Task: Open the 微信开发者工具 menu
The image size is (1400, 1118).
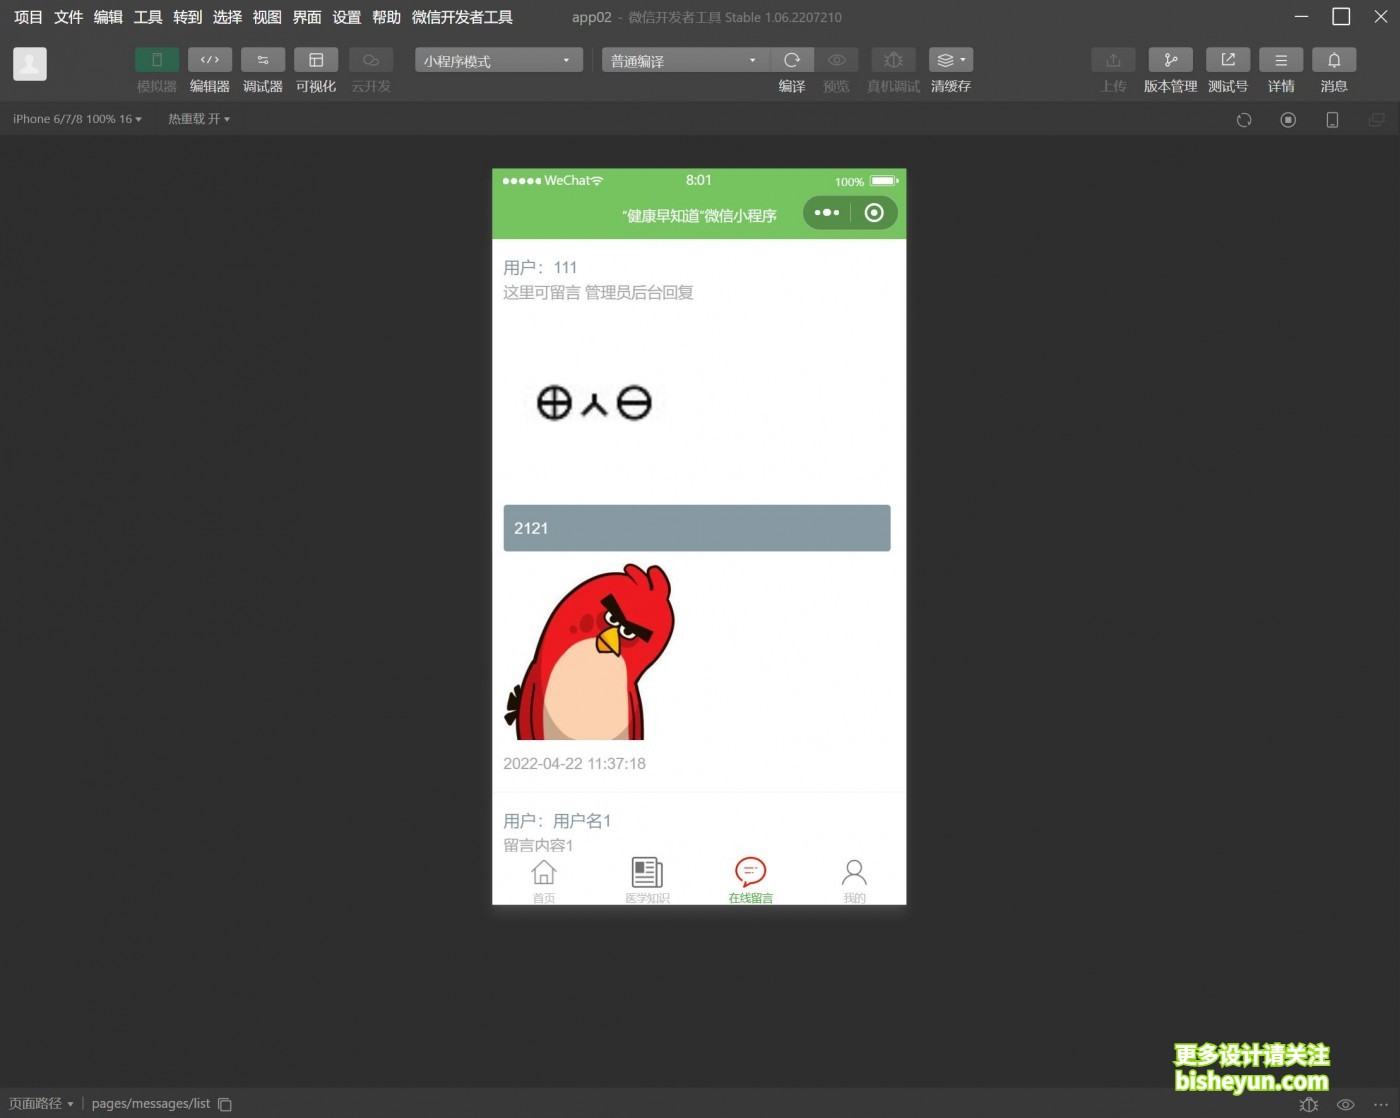Action: (462, 17)
